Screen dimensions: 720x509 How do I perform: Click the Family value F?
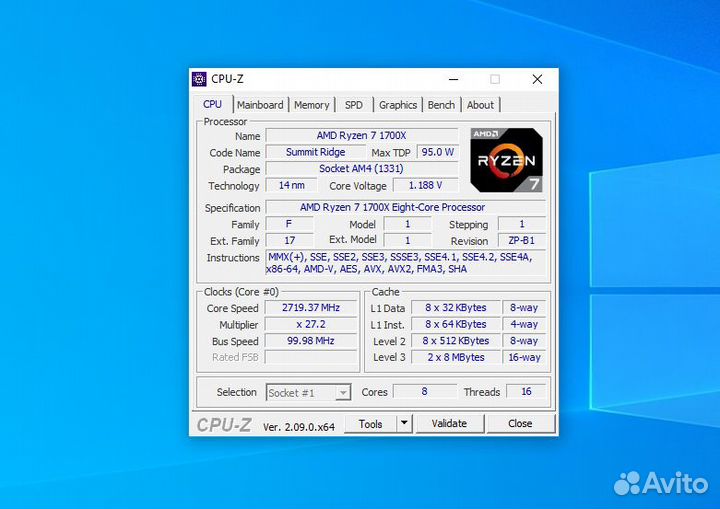(289, 224)
